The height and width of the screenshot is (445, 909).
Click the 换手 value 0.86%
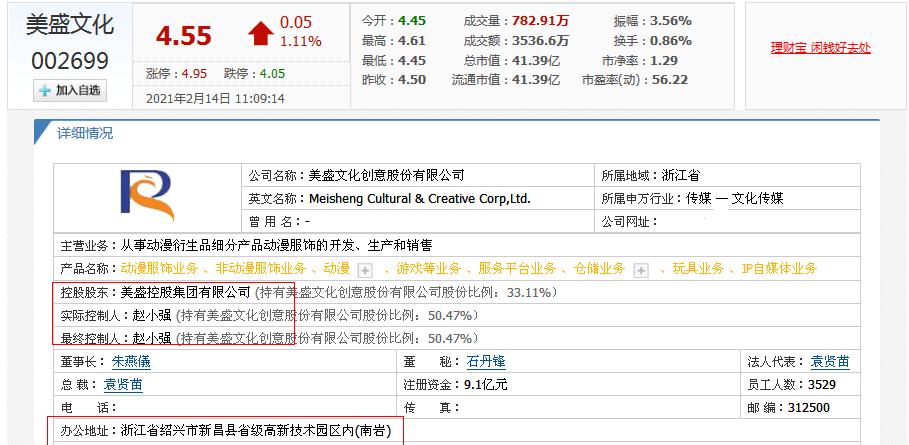tap(671, 41)
